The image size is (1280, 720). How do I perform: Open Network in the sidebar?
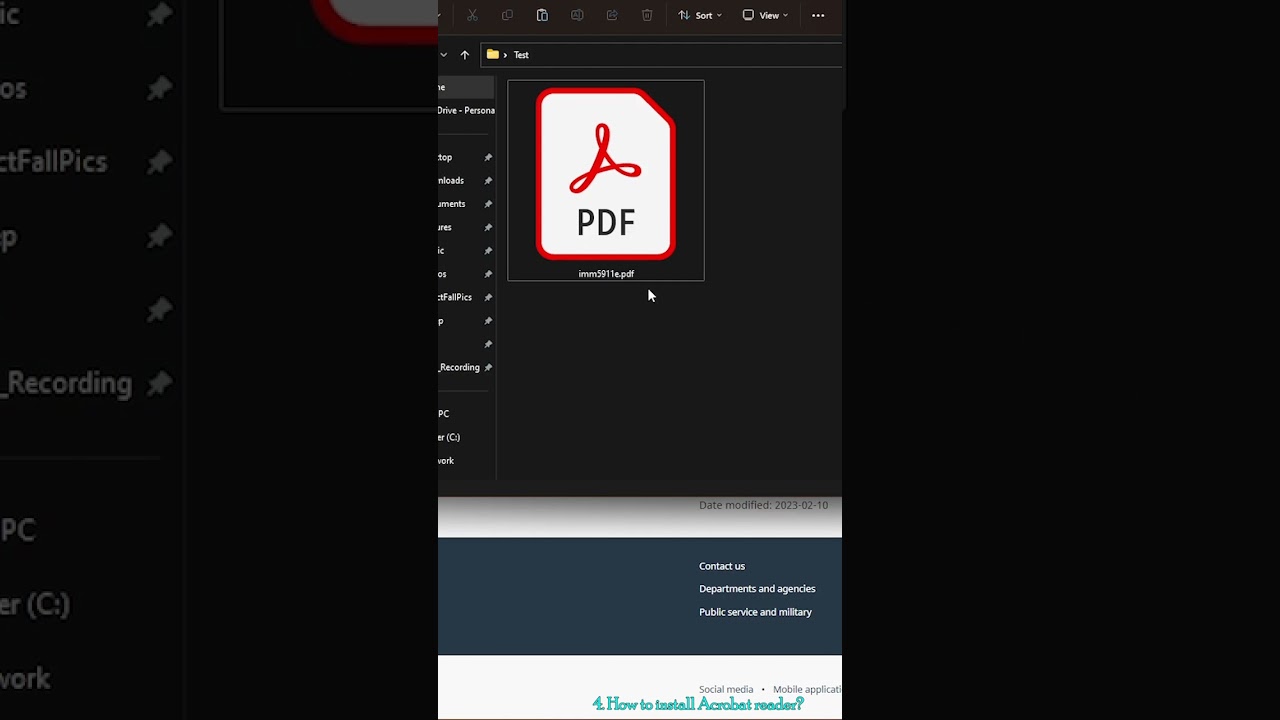tap(446, 461)
